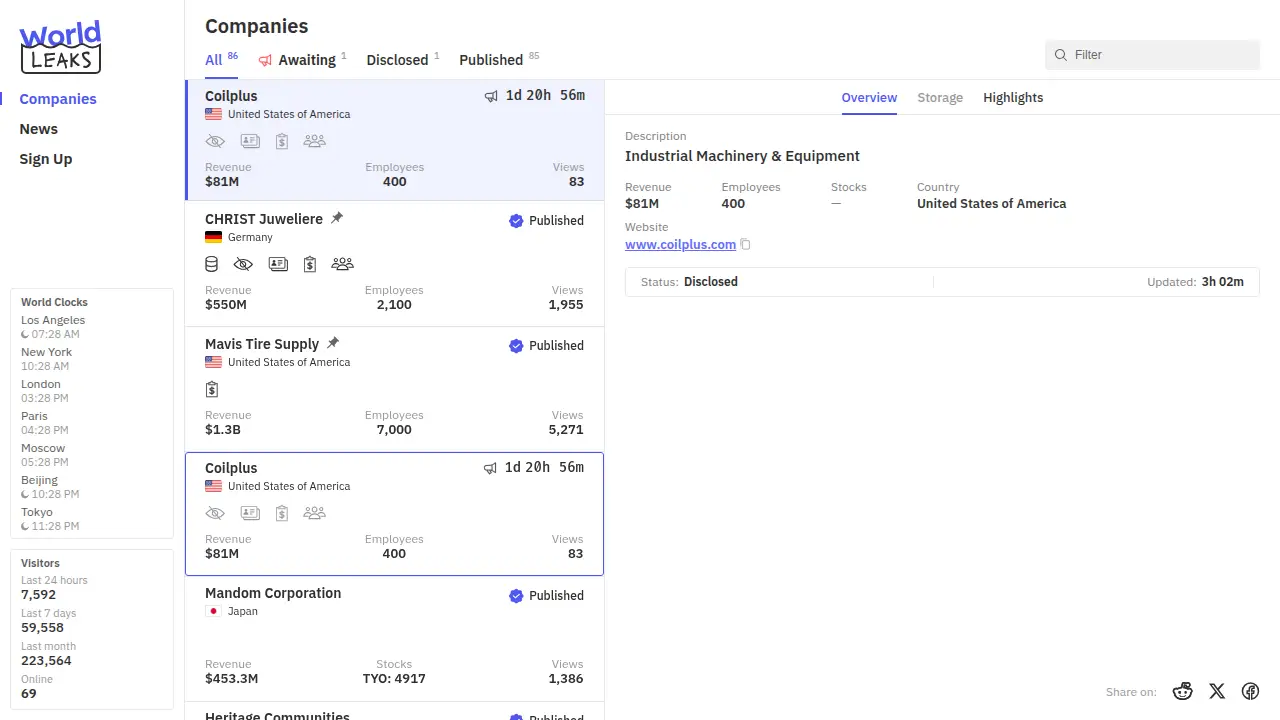This screenshot has width=1280, height=720.
Task: Click Published badge on Mandom Corporation
Action: tap(546, 596)
